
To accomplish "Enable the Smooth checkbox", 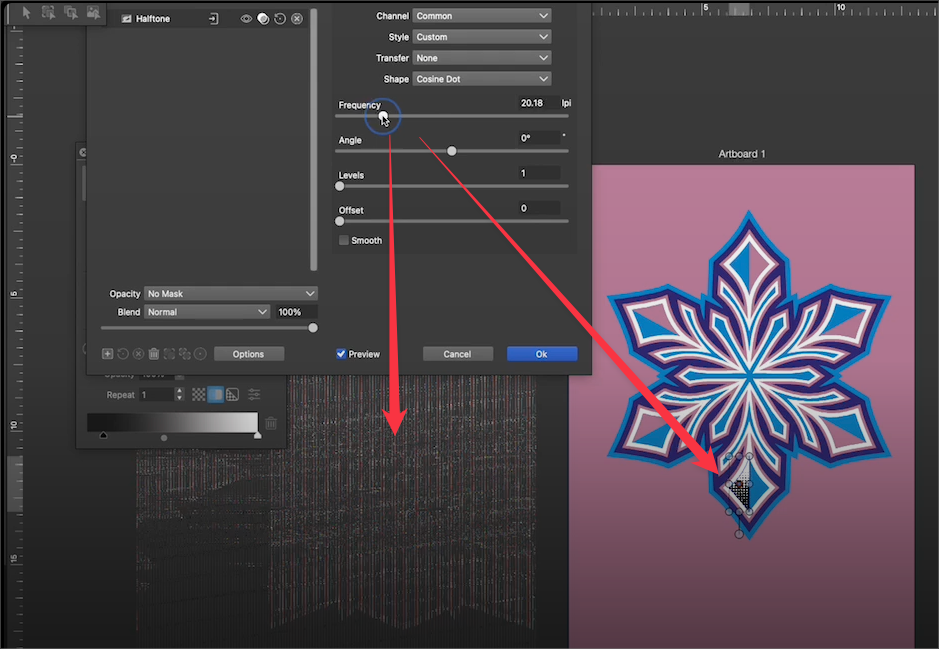I will point(344,241).
